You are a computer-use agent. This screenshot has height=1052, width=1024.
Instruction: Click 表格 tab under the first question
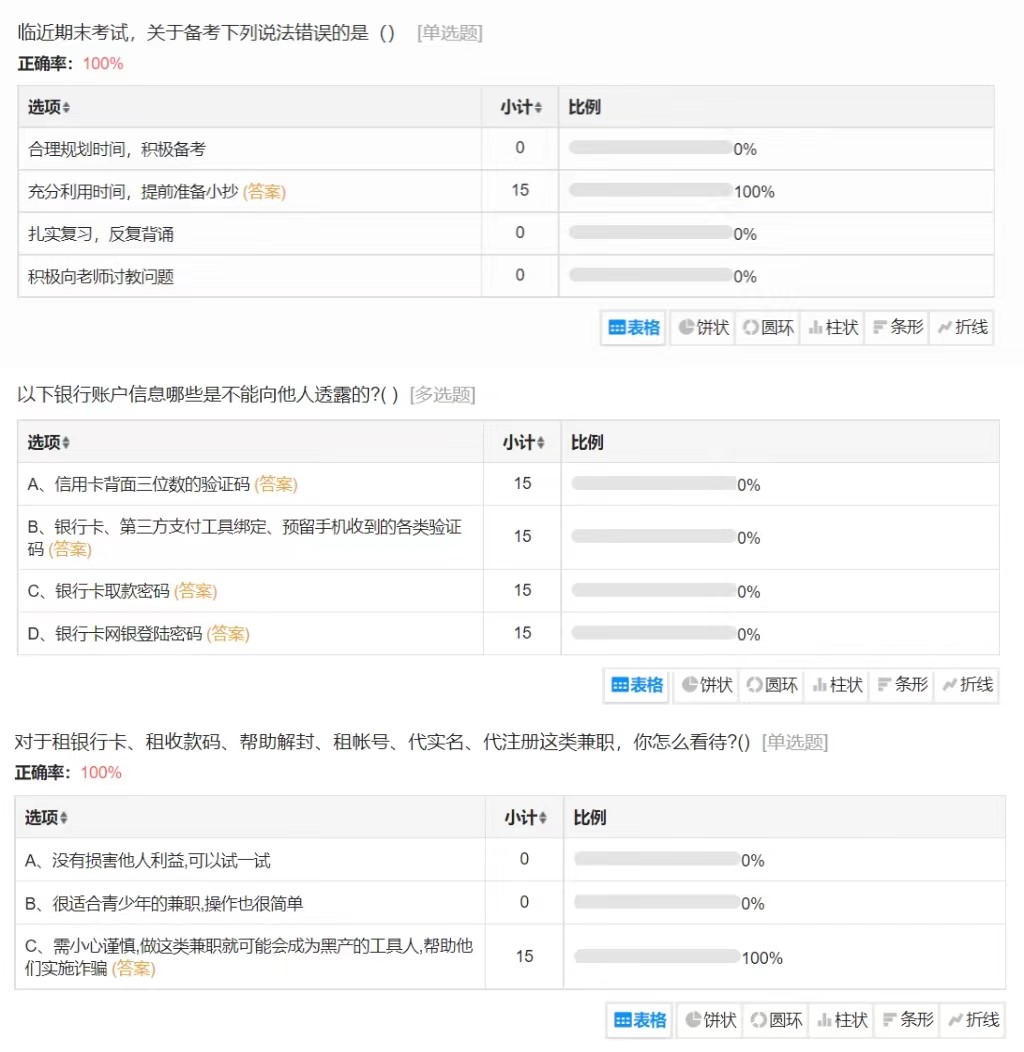pos(634,327)
